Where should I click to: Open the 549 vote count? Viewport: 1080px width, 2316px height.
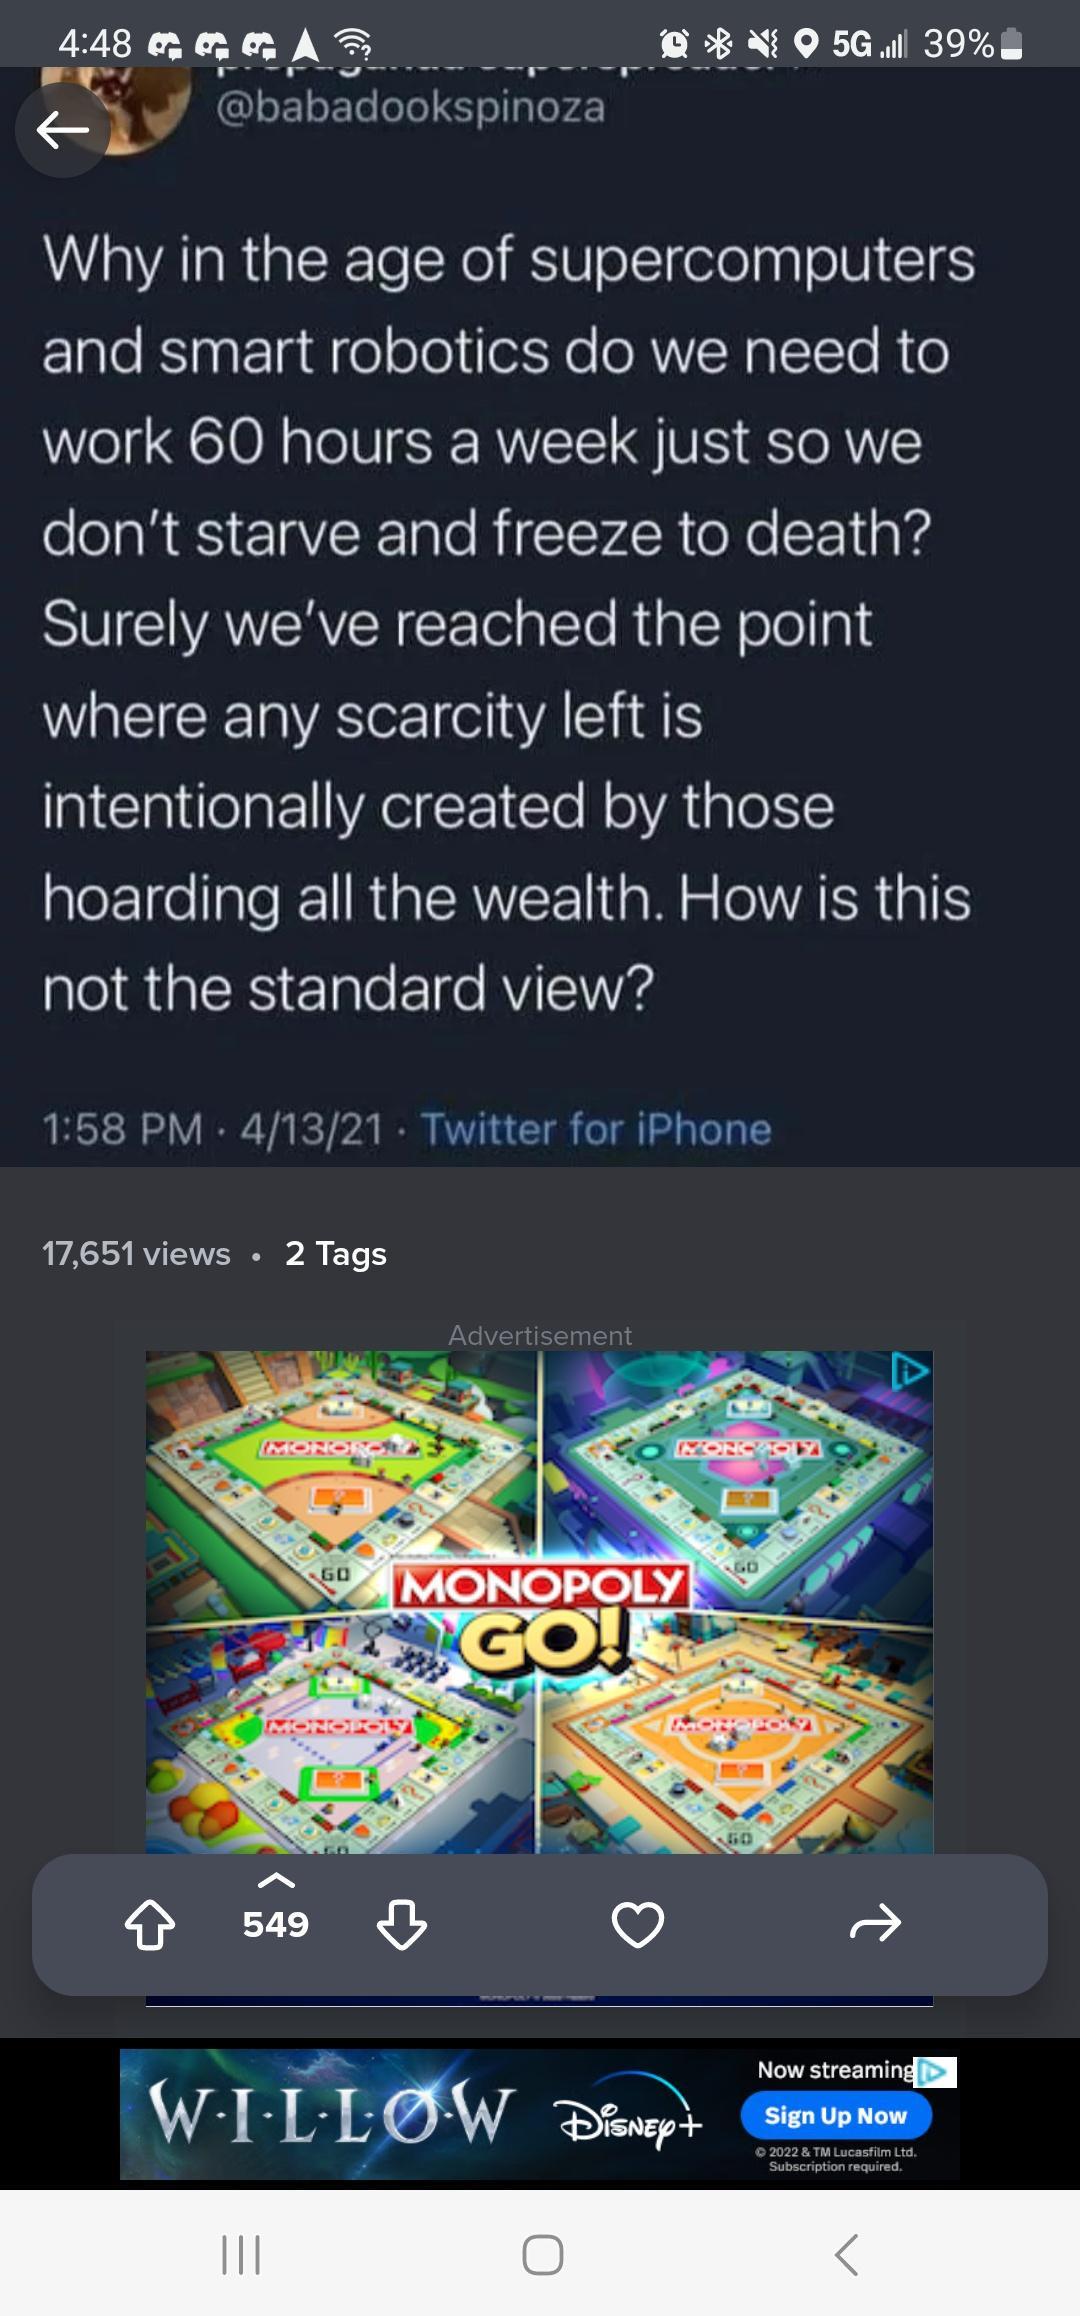[276, 1924]
